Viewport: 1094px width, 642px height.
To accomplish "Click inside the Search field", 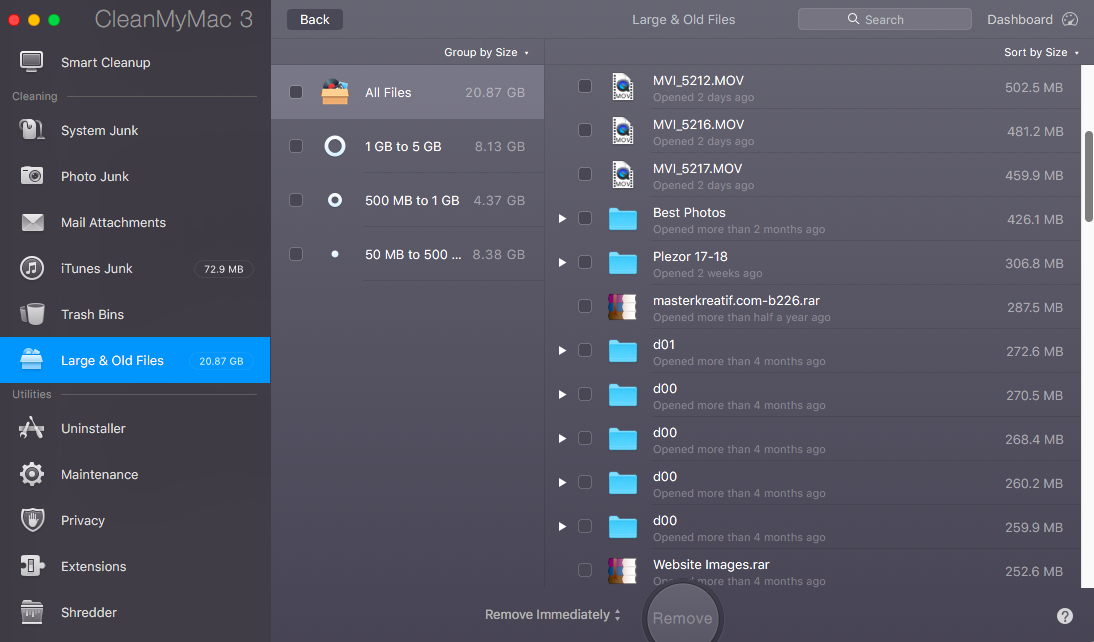I will click(x=884, y=18).
